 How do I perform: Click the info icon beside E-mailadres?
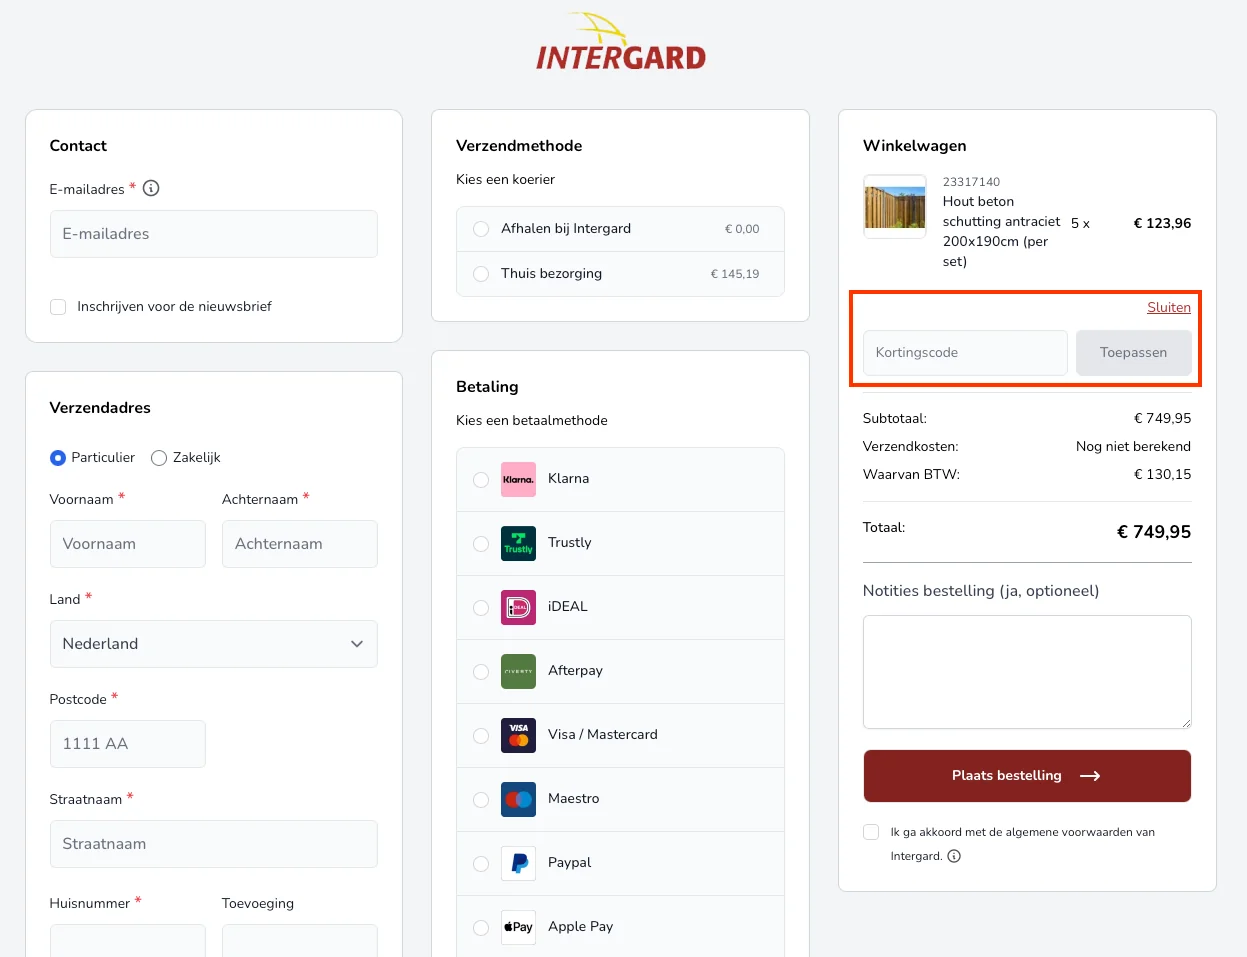tap(151, 188)
